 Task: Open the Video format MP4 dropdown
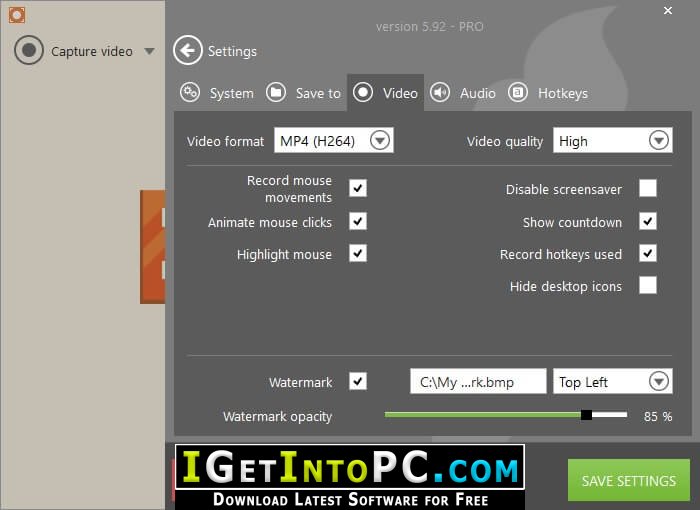coord(379,141)
